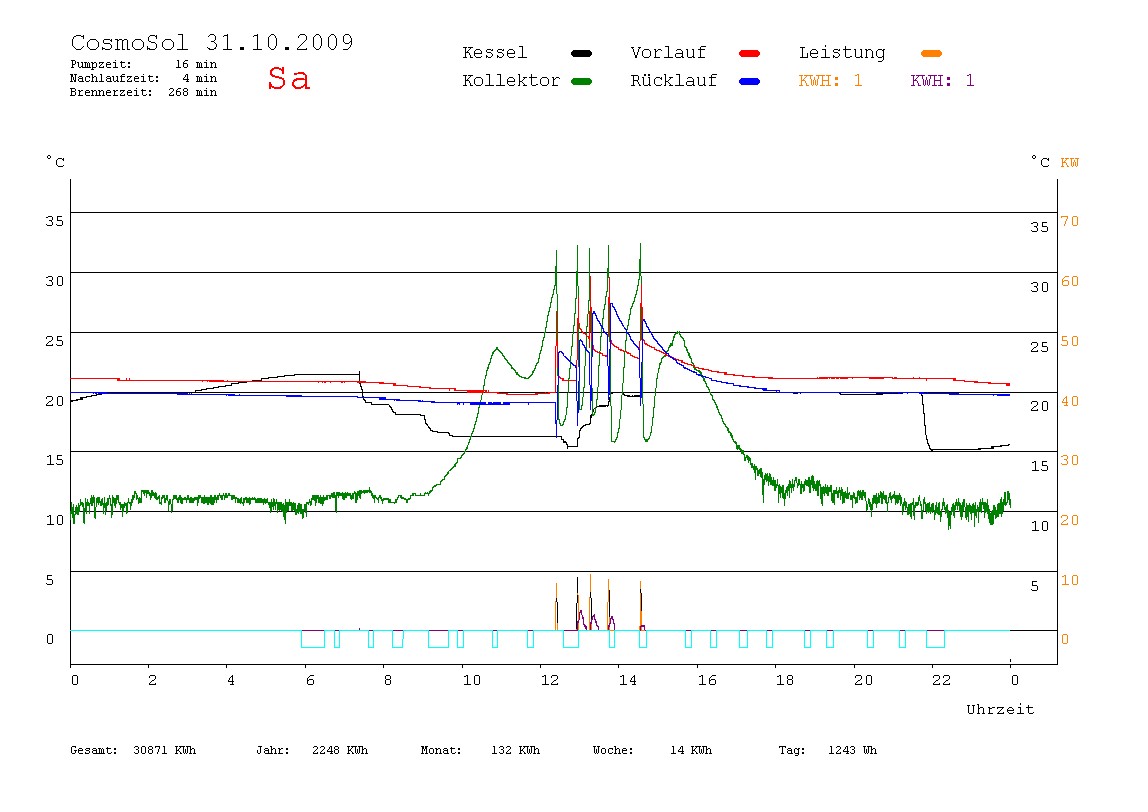Click the green Kollektor legend swatch
The image size is (1148, 812).
coord(581,81)
